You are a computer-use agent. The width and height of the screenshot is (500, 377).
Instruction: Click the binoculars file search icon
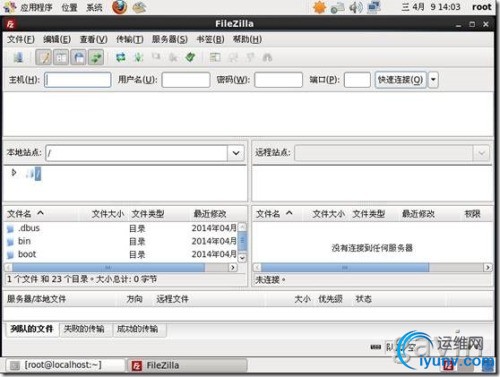267,57
